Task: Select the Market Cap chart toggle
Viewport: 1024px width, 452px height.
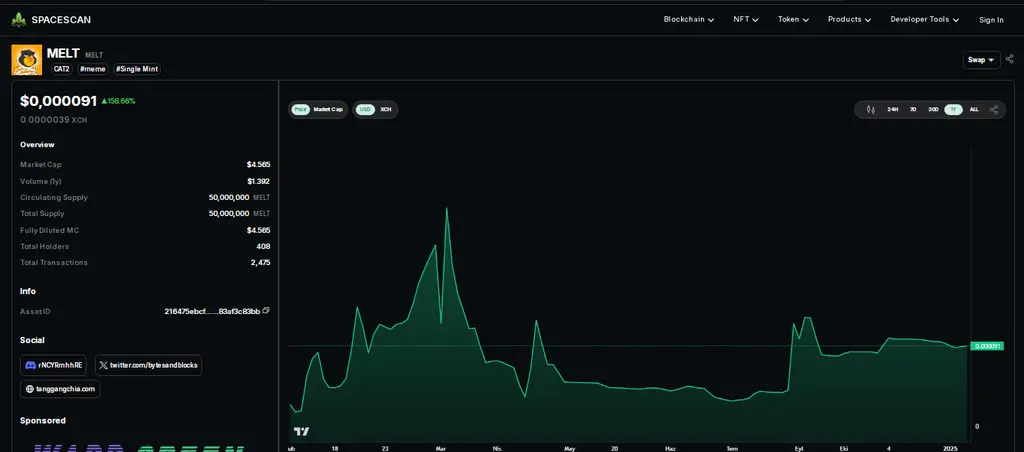Action: pos(328,110)
